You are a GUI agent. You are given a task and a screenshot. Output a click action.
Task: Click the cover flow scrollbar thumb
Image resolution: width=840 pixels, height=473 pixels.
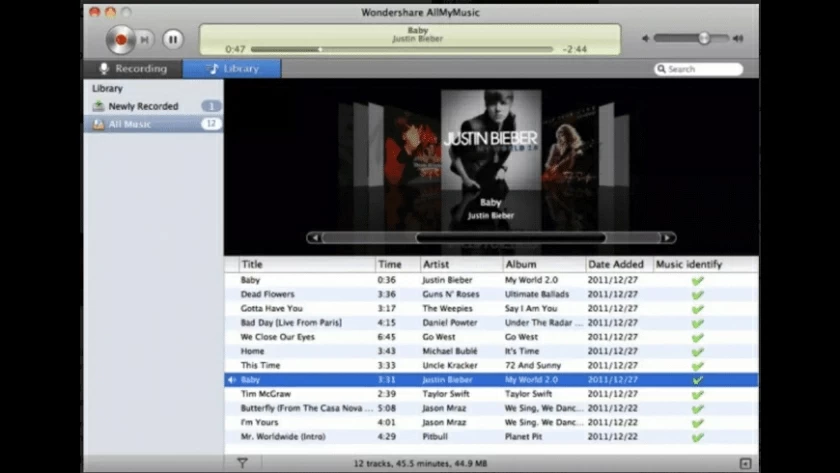click(511, 238)
